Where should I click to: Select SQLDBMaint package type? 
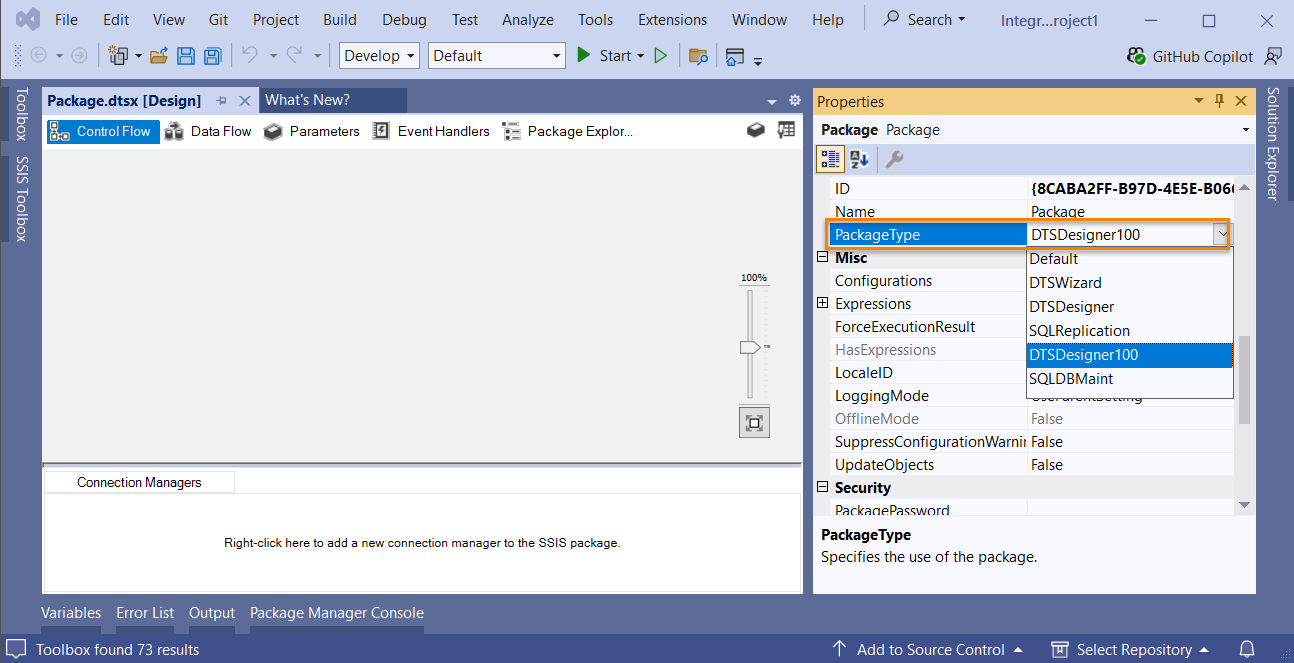coord(1130,379)
